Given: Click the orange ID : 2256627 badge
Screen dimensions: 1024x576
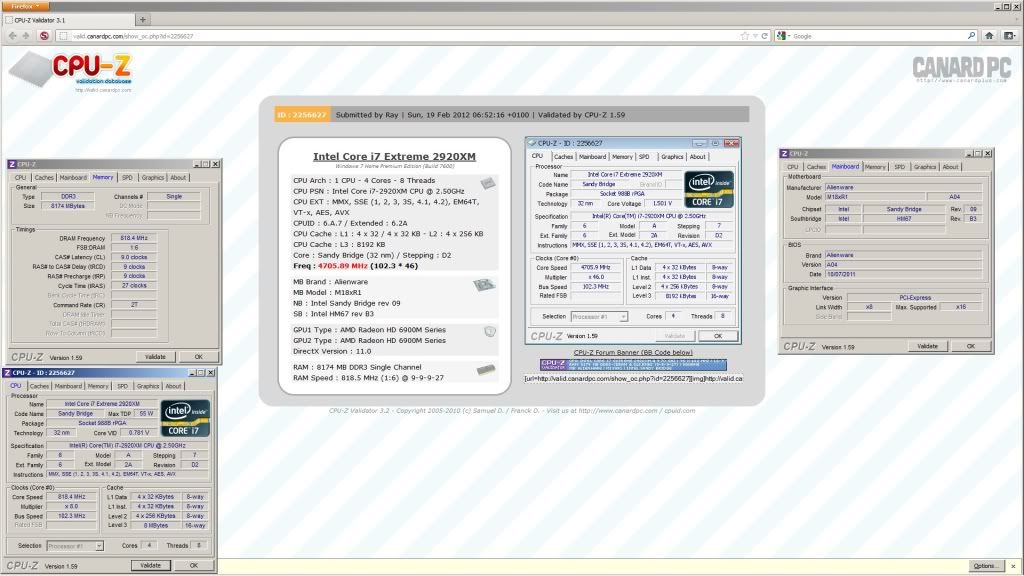Looking at the screenshot, I should (302, 115).
